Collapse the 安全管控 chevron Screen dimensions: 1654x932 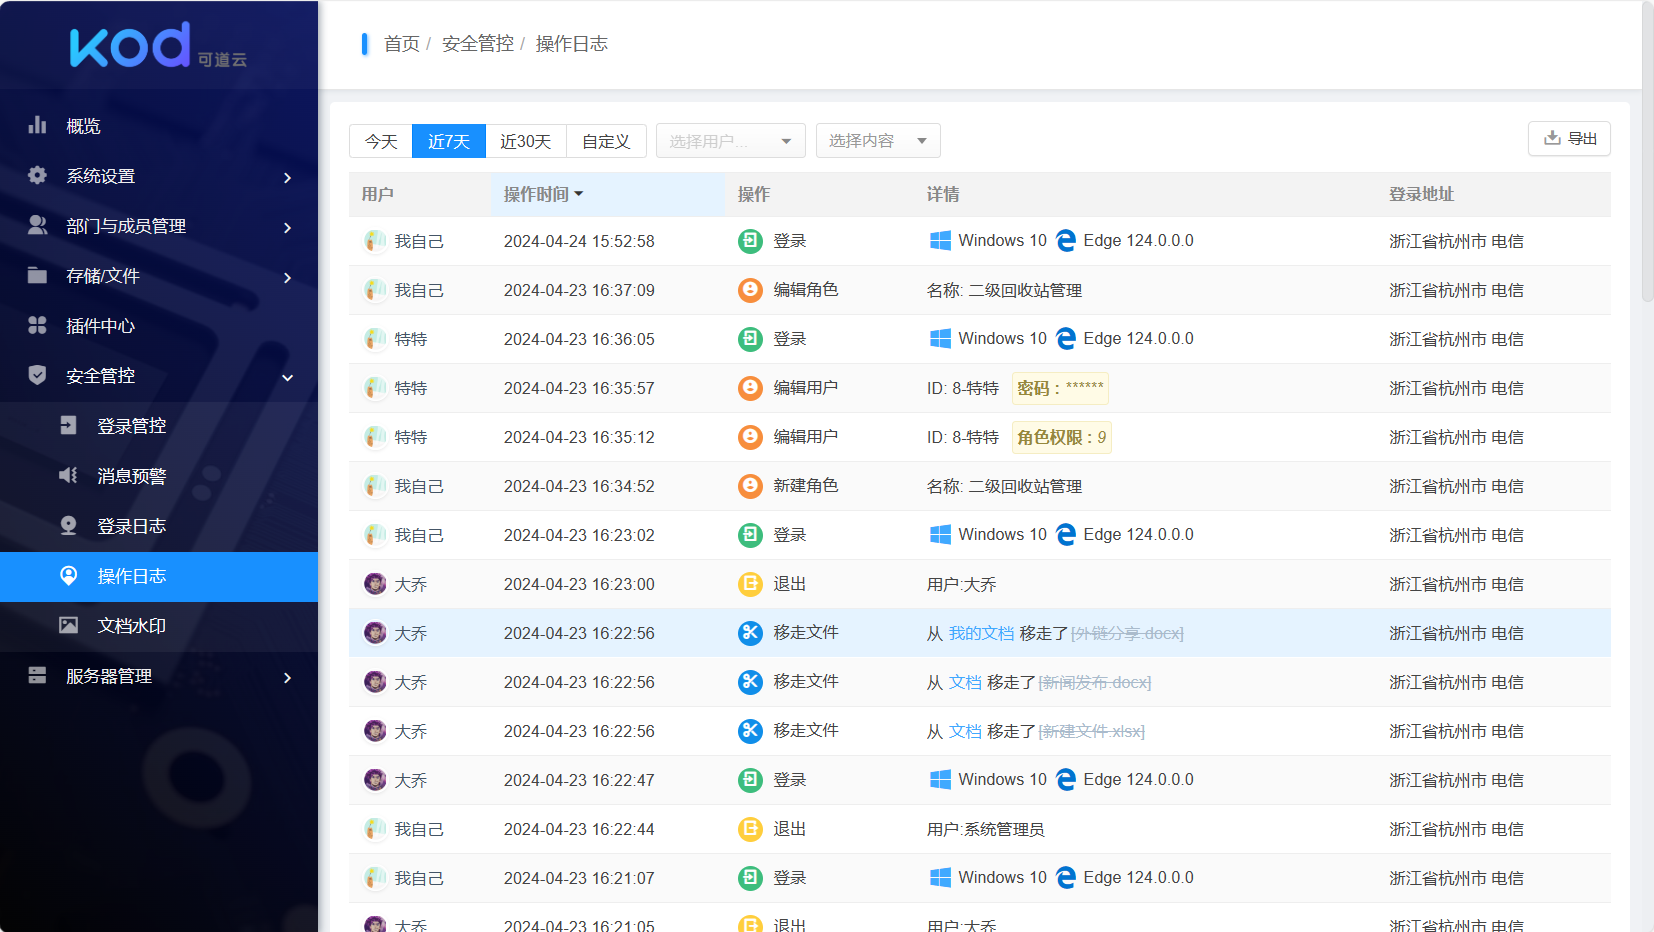click(288, 377)
